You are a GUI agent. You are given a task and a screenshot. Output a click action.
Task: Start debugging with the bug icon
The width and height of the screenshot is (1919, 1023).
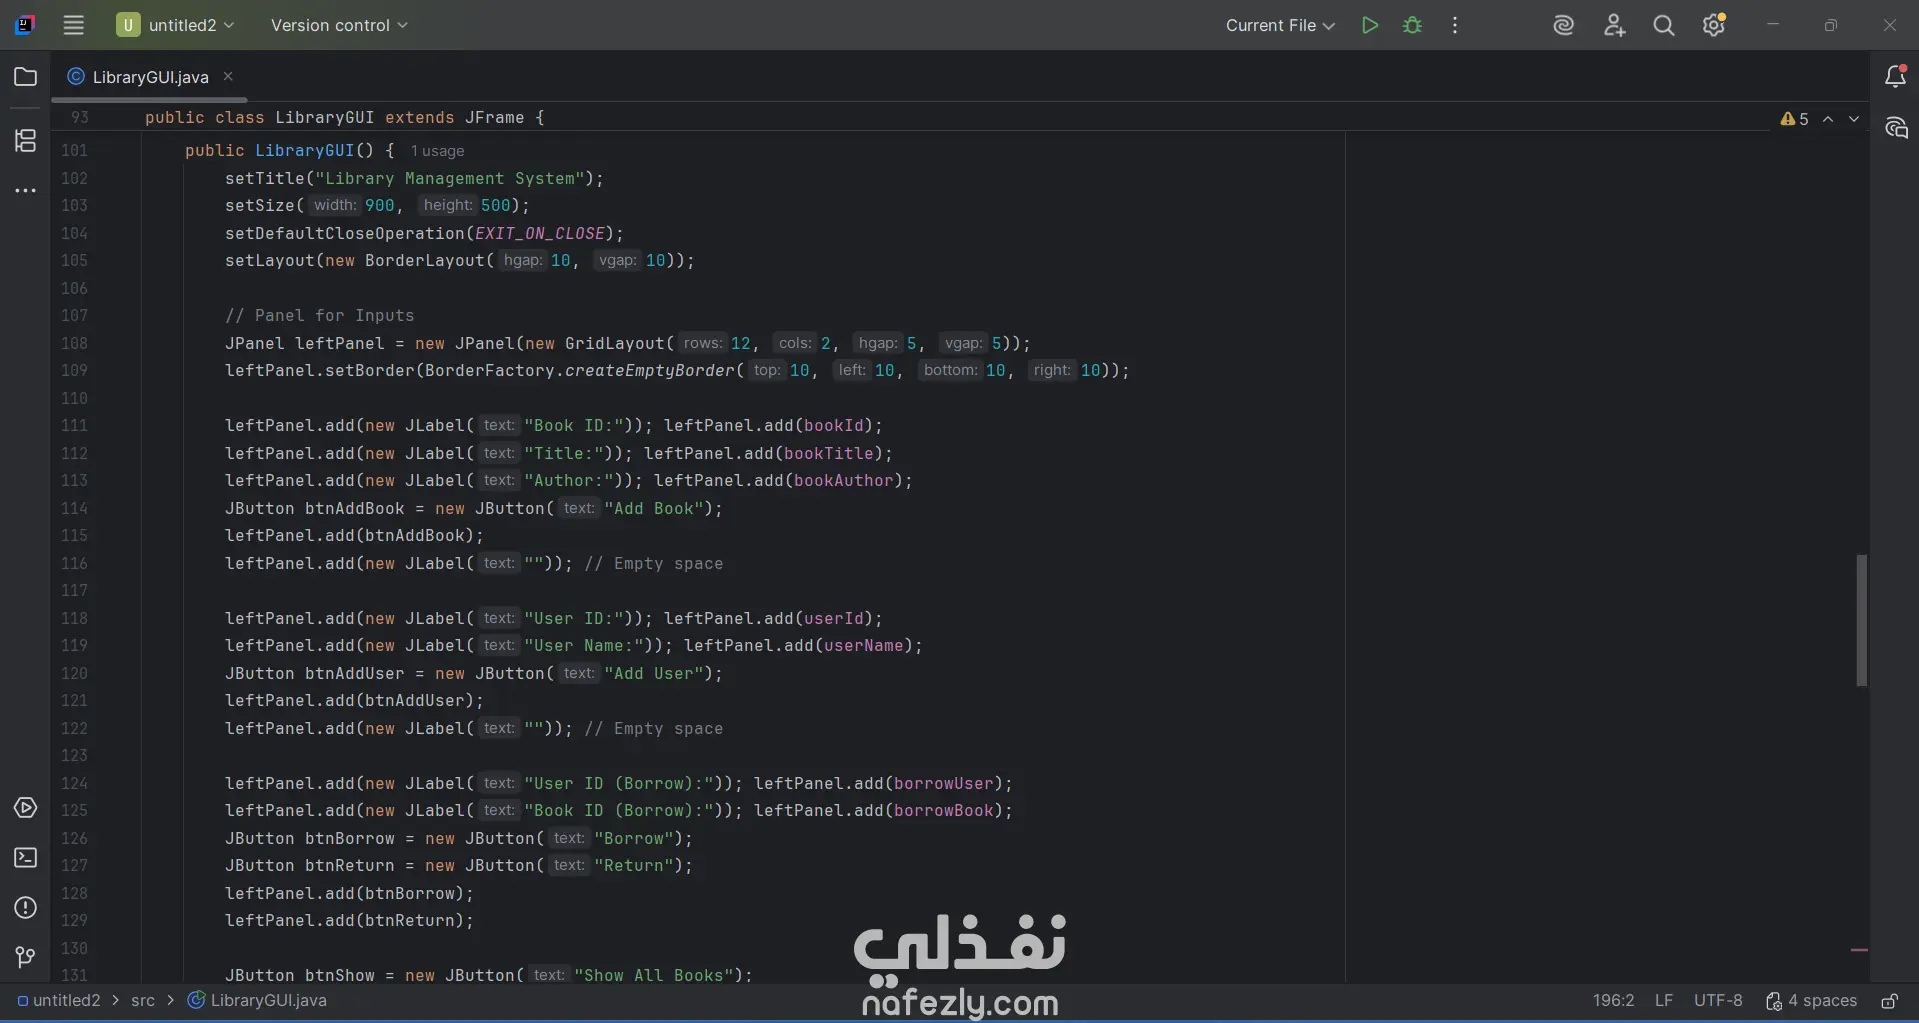pyautogui.click(x=1412, y=25)
